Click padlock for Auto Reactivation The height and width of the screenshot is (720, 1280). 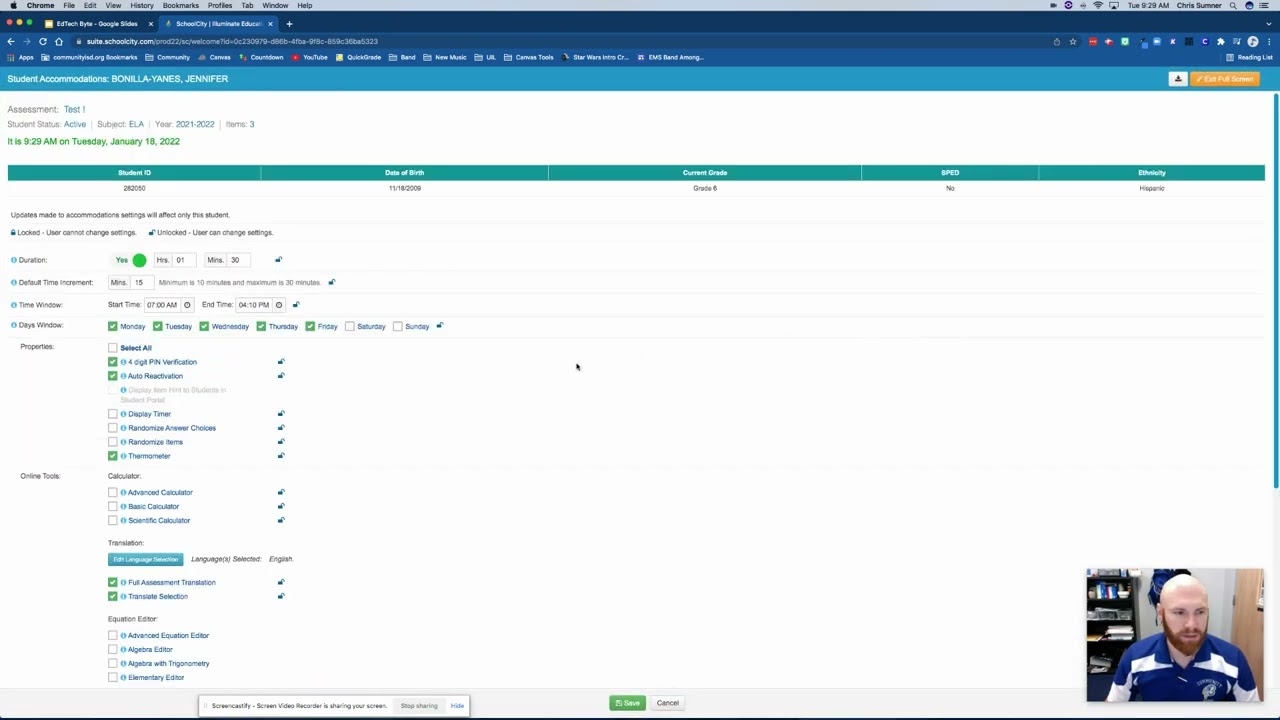pos(281,376)
